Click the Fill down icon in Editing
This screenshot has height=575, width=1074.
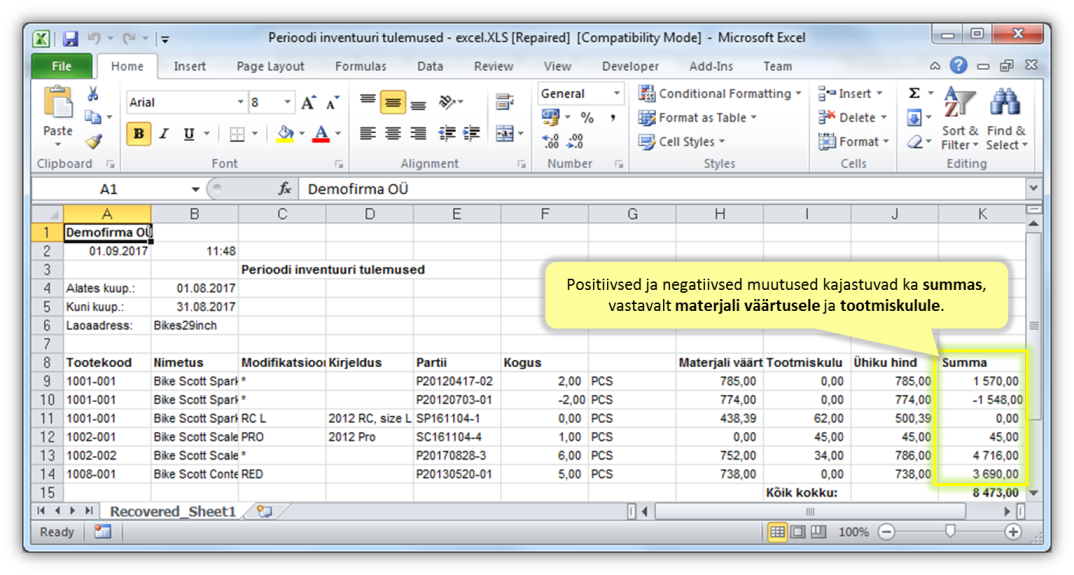click(x=914, y=118)
